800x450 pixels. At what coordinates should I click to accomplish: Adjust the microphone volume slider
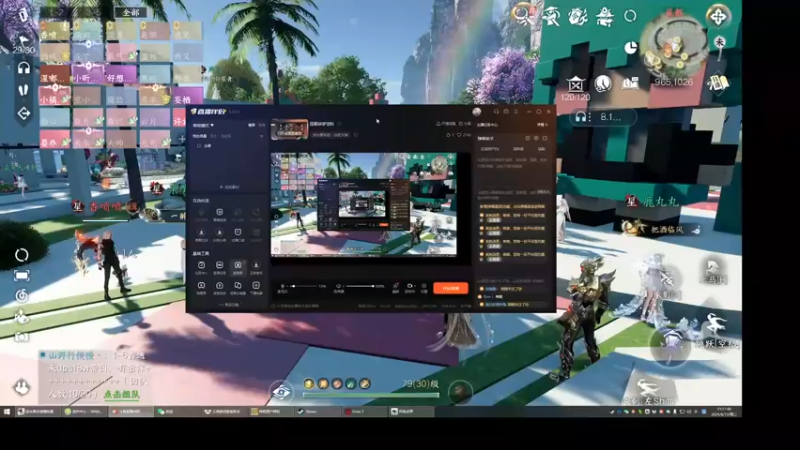(306, 286)
